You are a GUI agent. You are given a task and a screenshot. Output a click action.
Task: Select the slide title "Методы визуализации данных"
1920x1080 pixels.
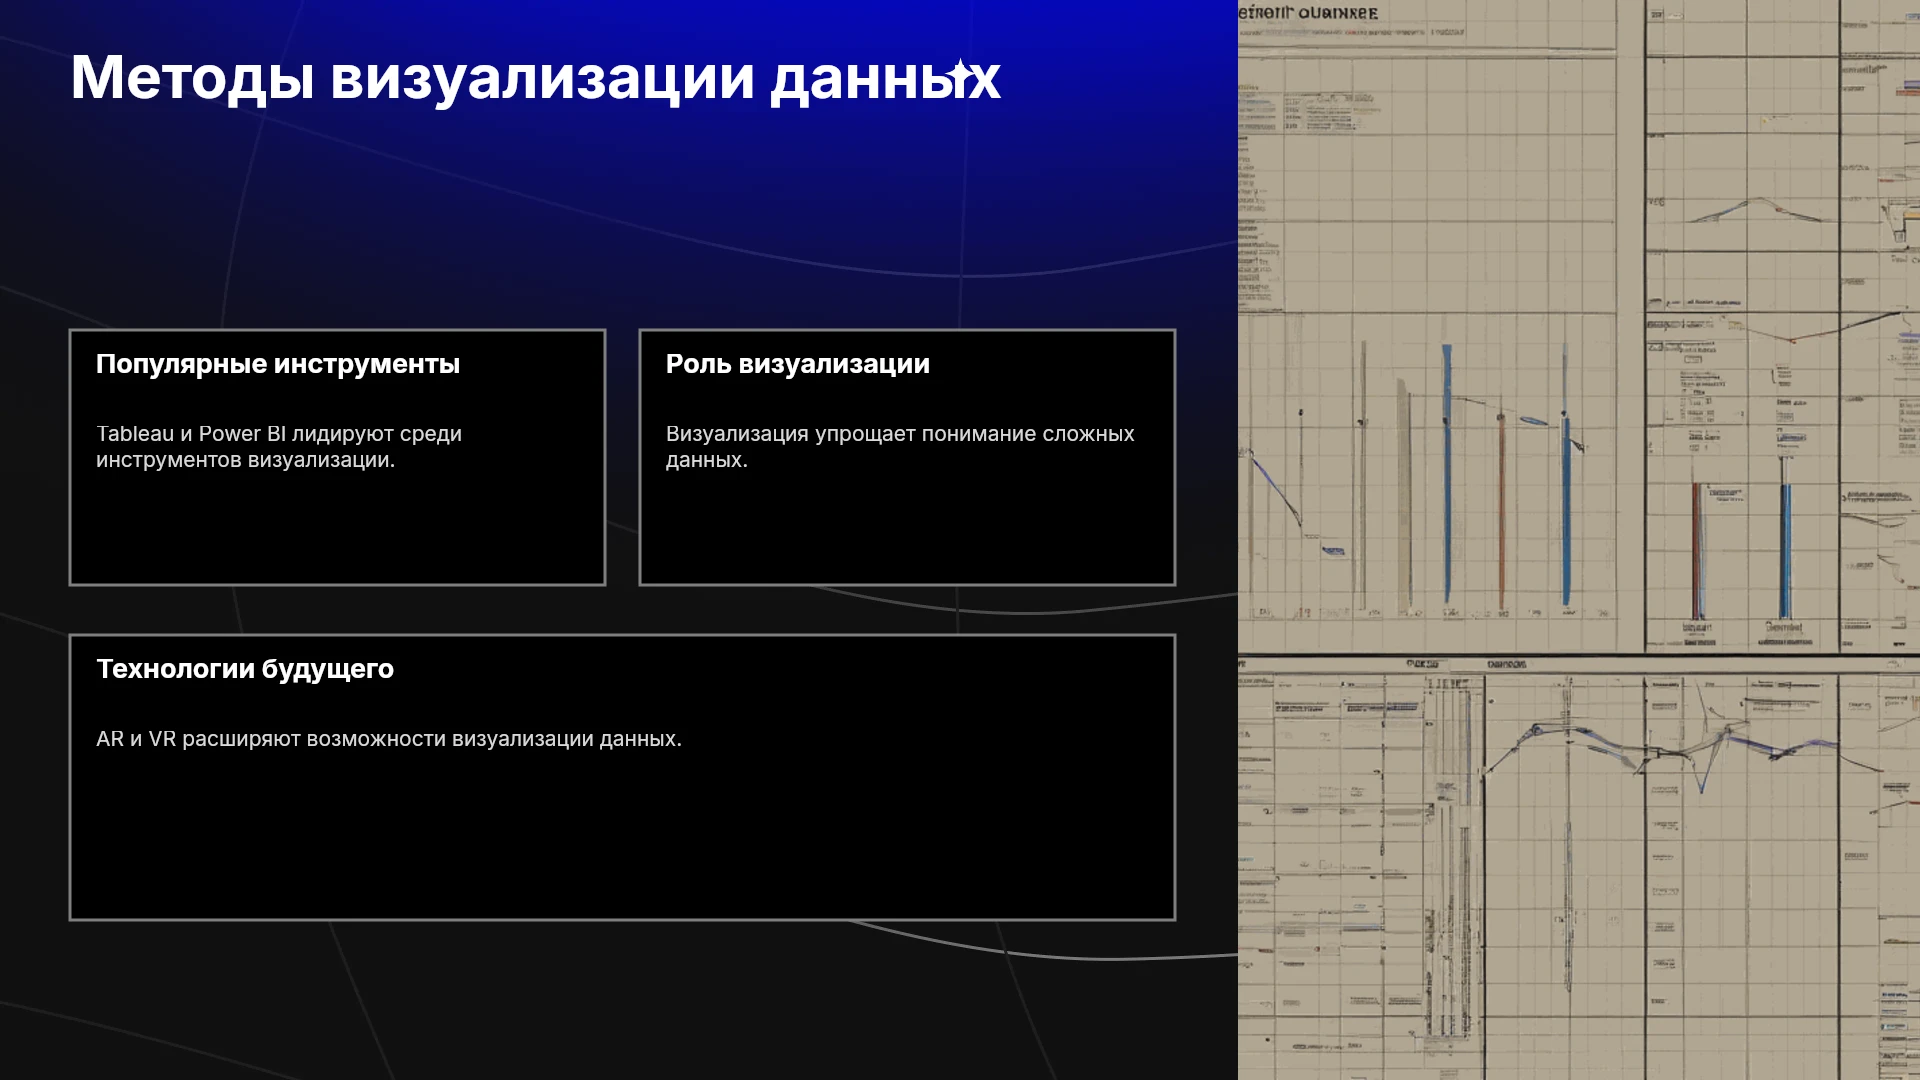point(535,78)
